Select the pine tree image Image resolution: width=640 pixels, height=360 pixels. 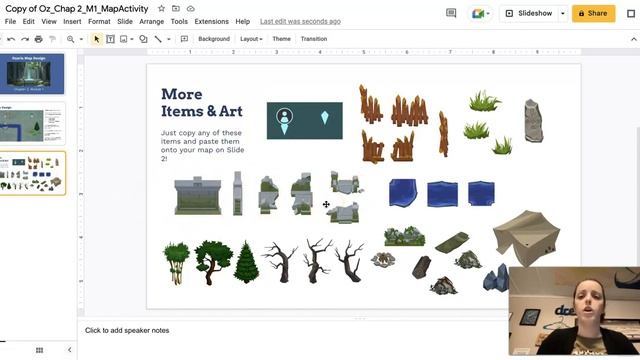246,262
